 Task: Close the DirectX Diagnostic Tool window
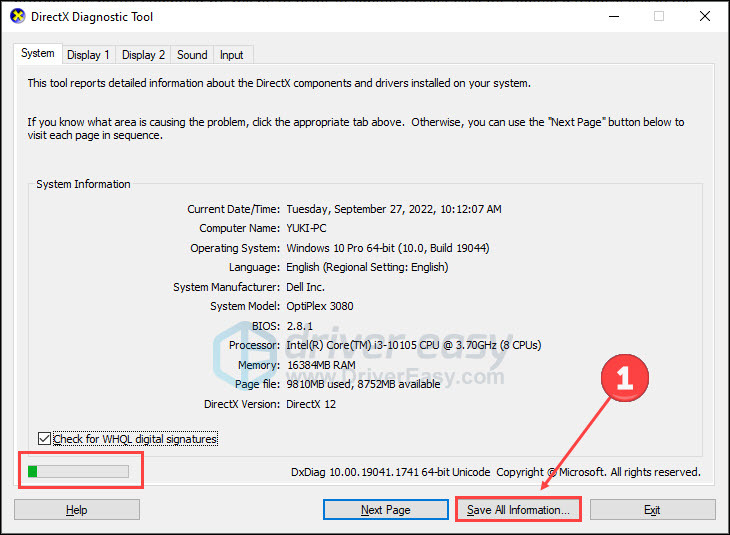click(x=705, y=17)
